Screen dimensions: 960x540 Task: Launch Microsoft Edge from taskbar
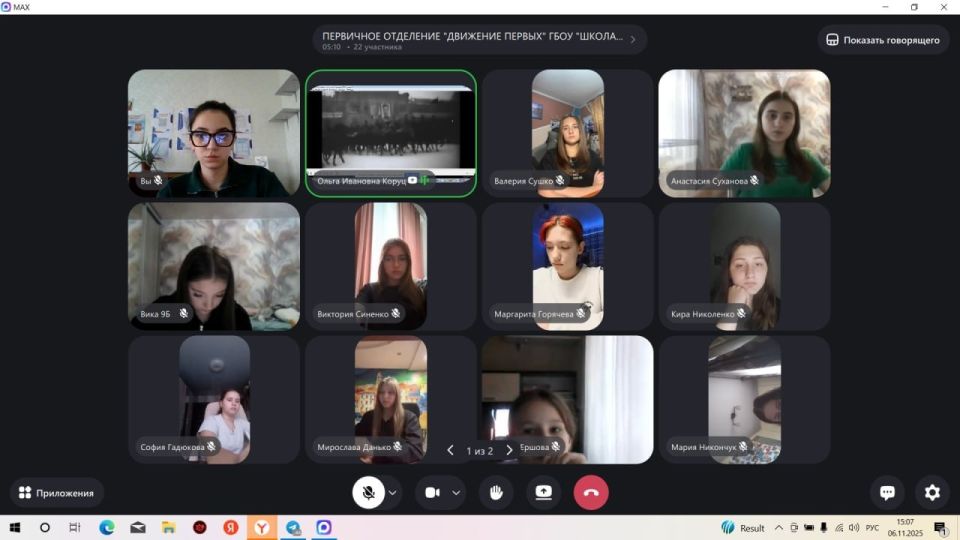pos(107,527)
